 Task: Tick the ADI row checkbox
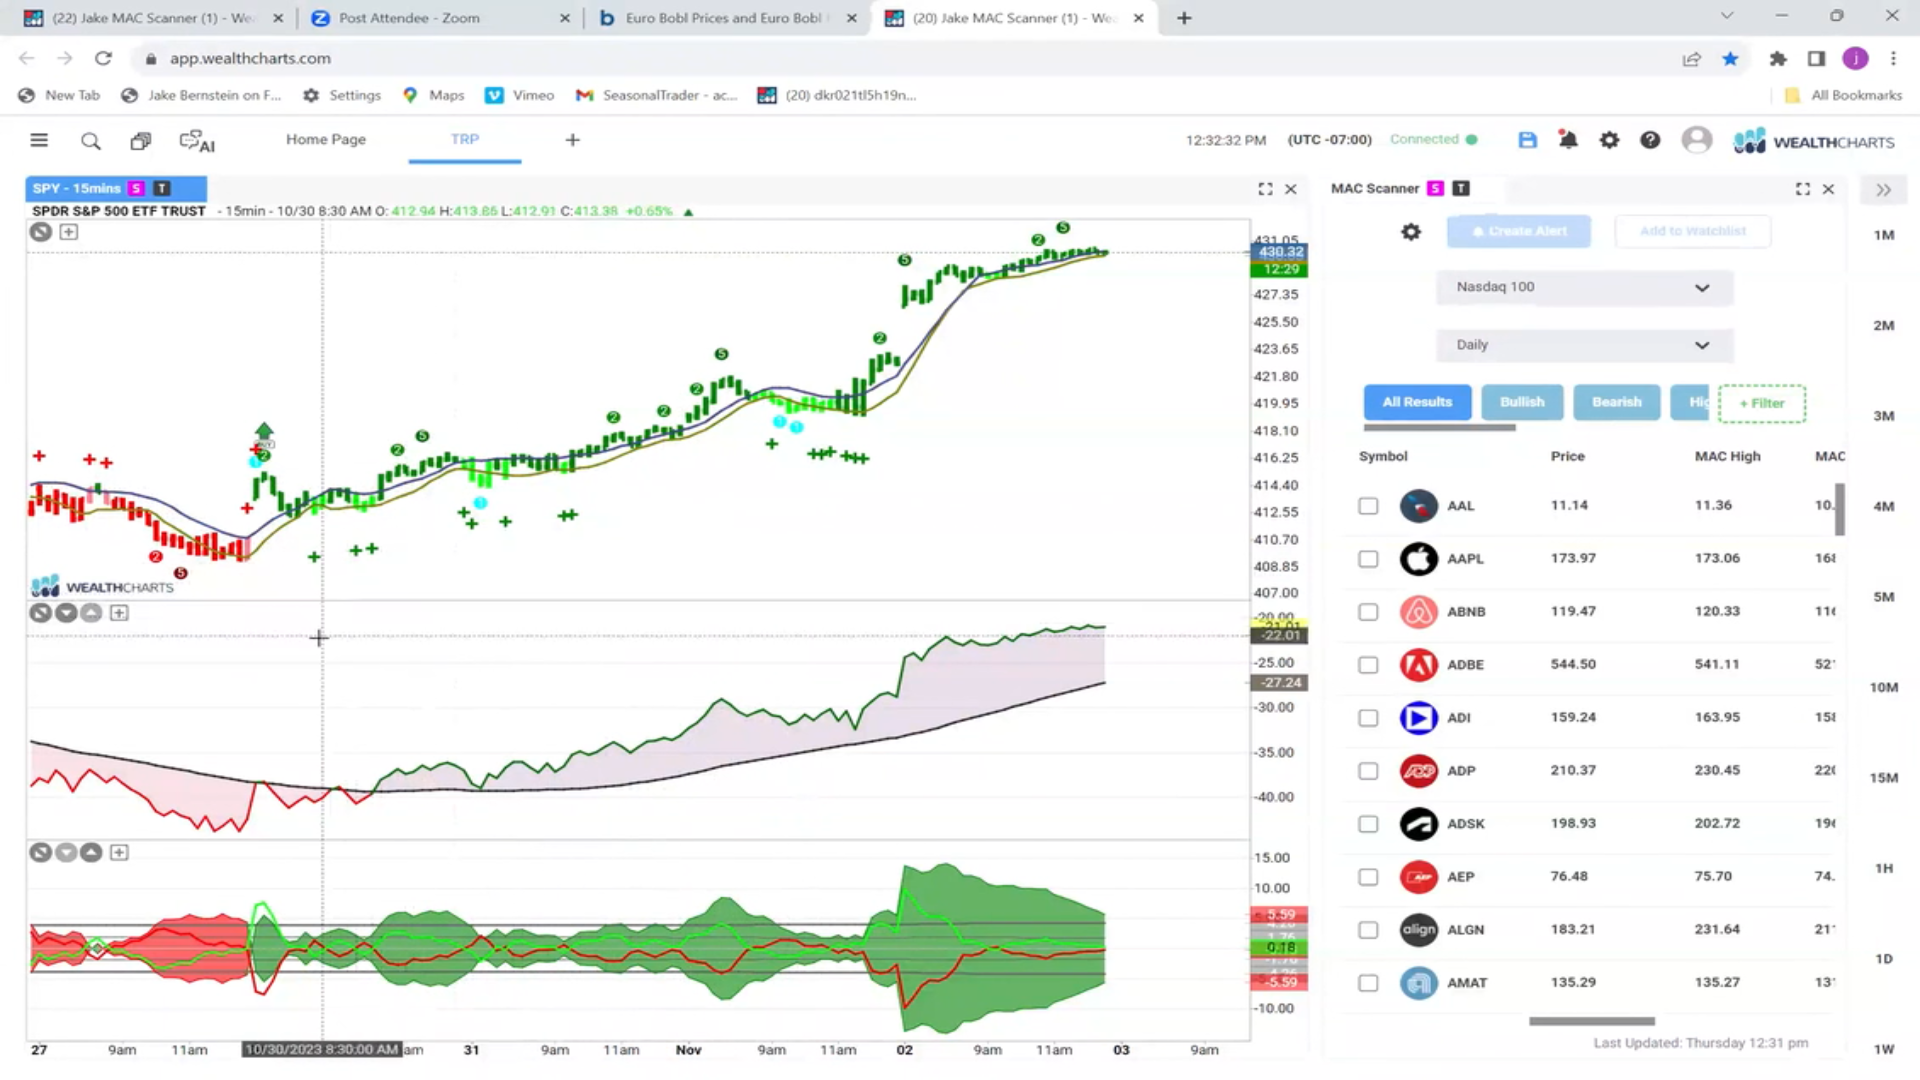click(x=1368, y=718)
